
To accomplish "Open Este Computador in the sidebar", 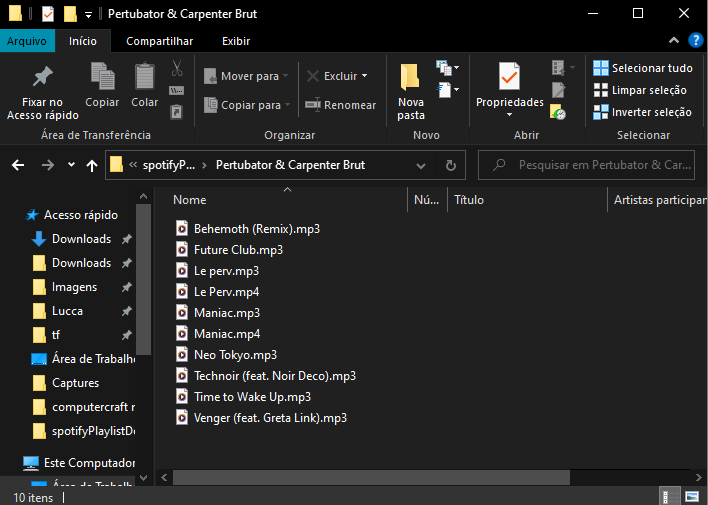I will click(79, 463).
